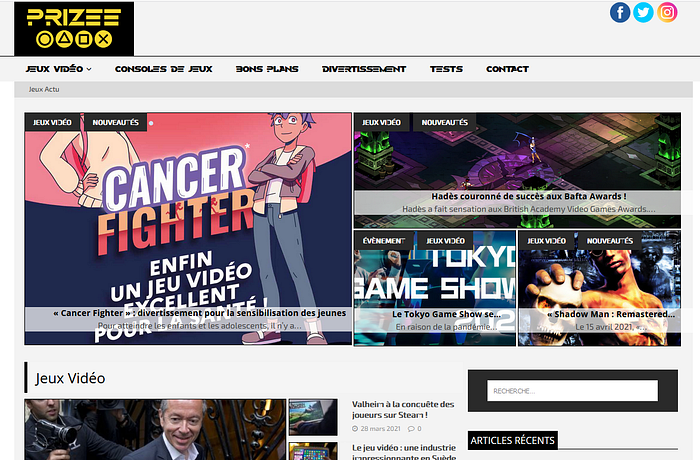700x460 pixels.
Task: Click the Articles Récents widget heading
Action: click(x=512, y=441)
